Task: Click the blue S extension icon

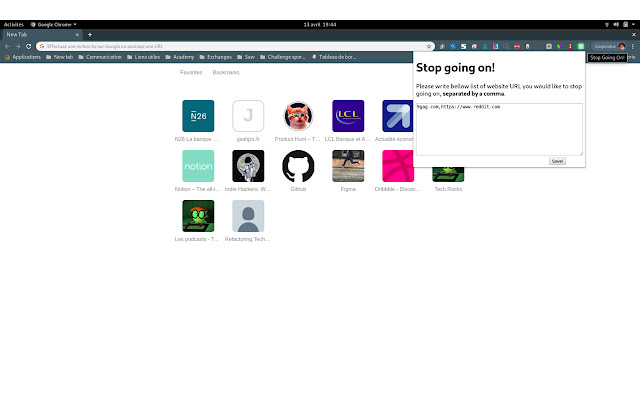Action: tap(463, 47)
